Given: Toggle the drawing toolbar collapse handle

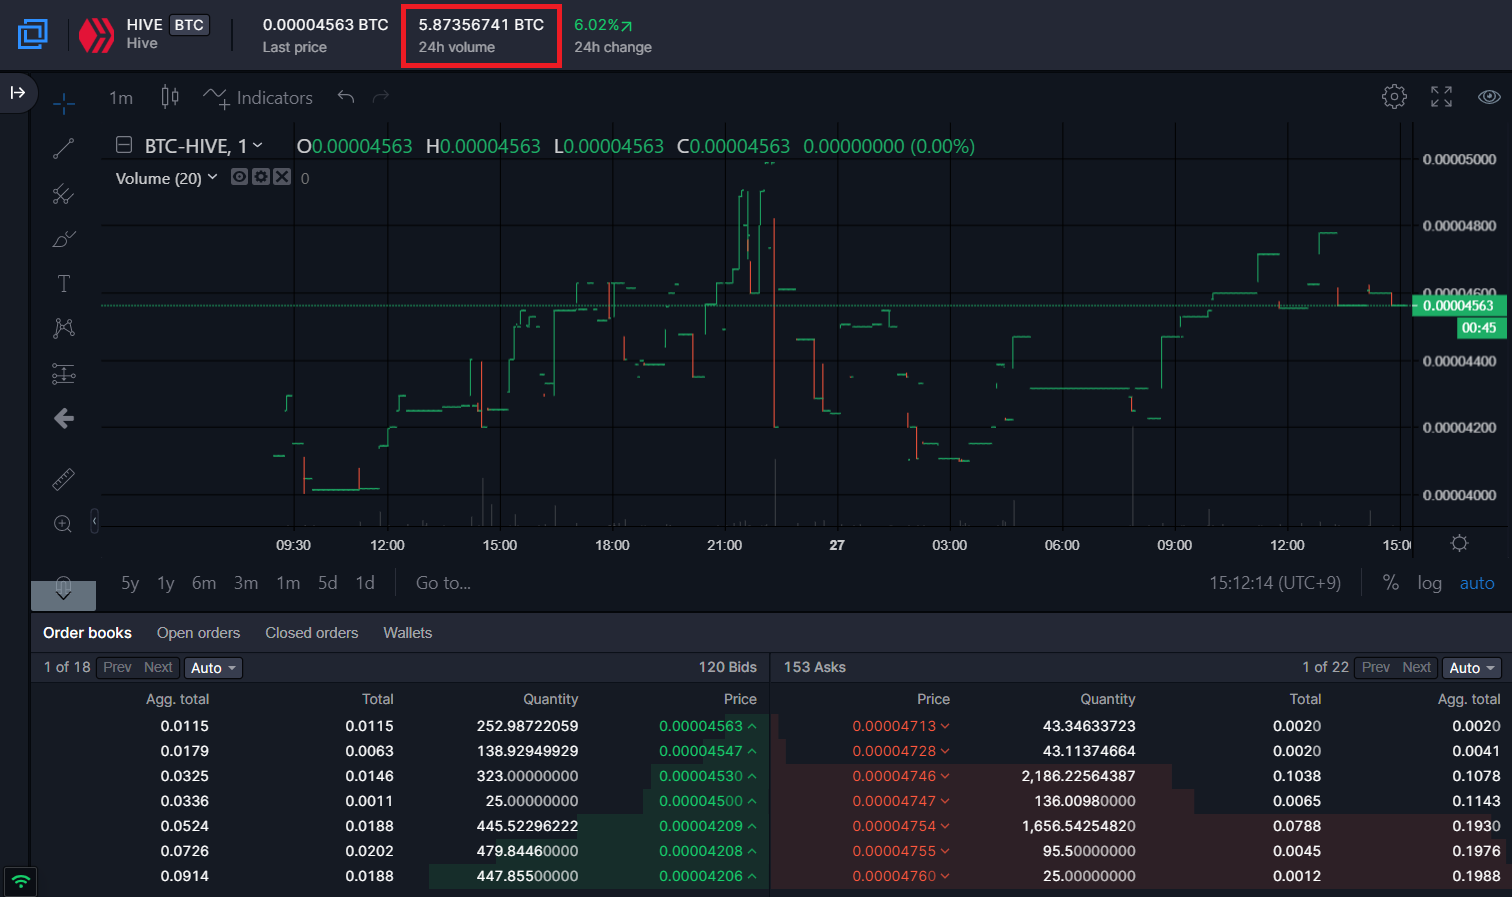Looking at the screenshot, I should click(x=95, y=521).
